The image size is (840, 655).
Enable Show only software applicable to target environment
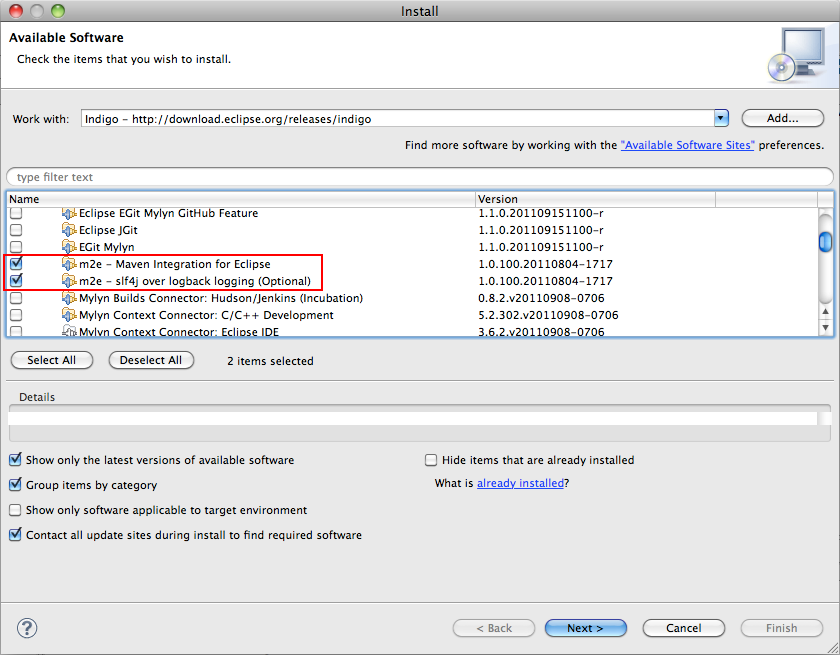click(16, 510)
